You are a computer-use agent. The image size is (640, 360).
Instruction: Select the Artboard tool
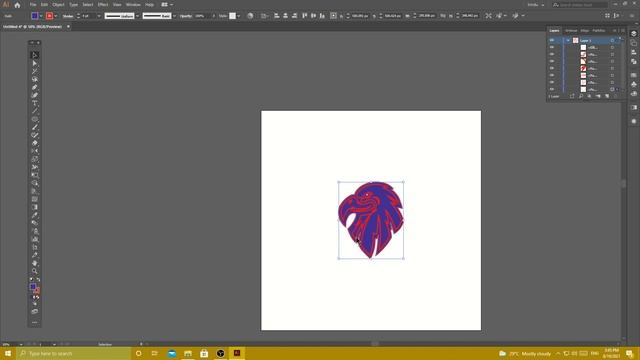tap(35, 247)
